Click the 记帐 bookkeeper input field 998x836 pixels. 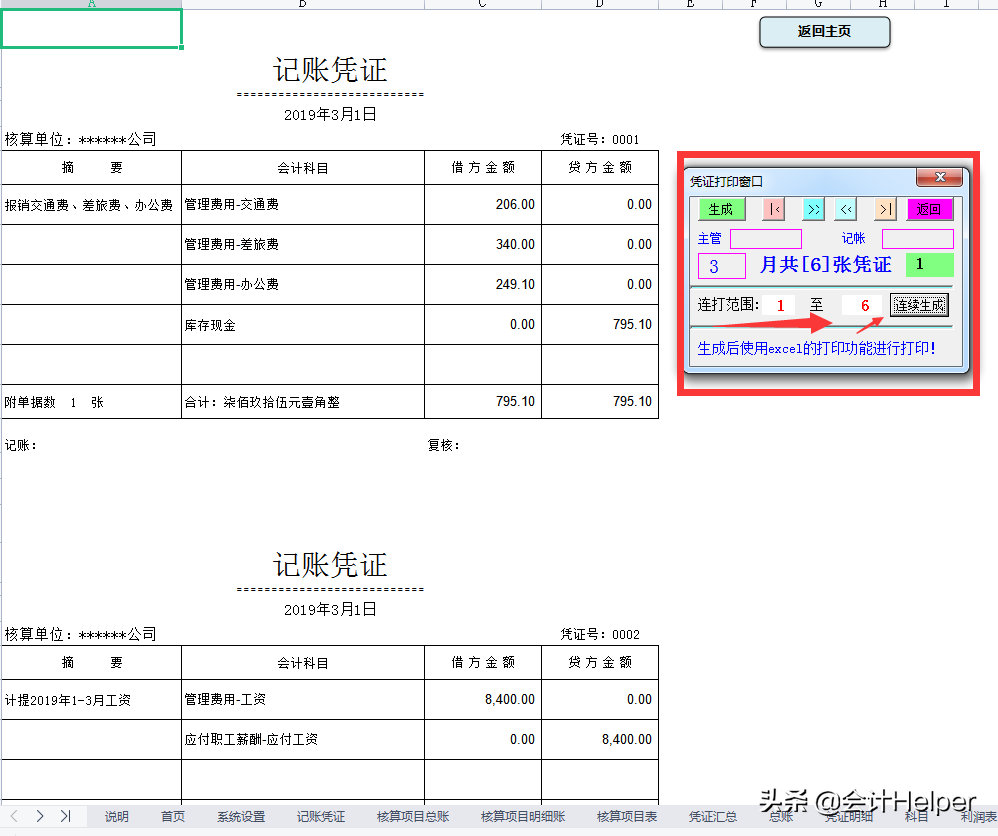[918, 239]
